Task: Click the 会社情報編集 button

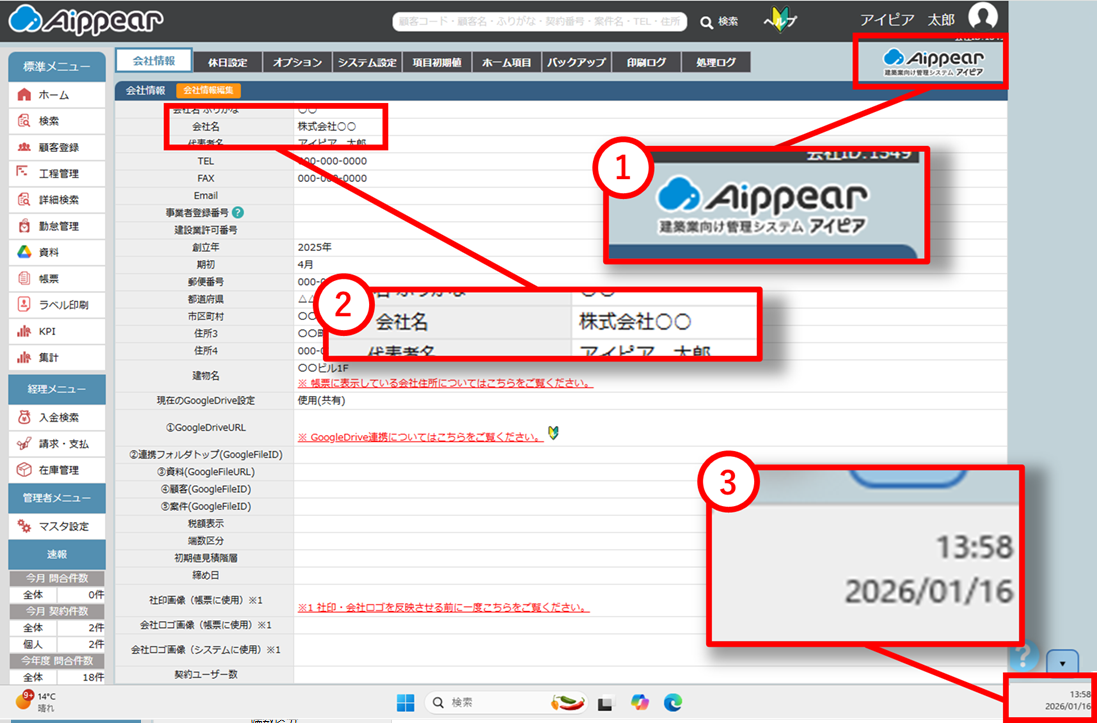Action: (x=208, y=91)
